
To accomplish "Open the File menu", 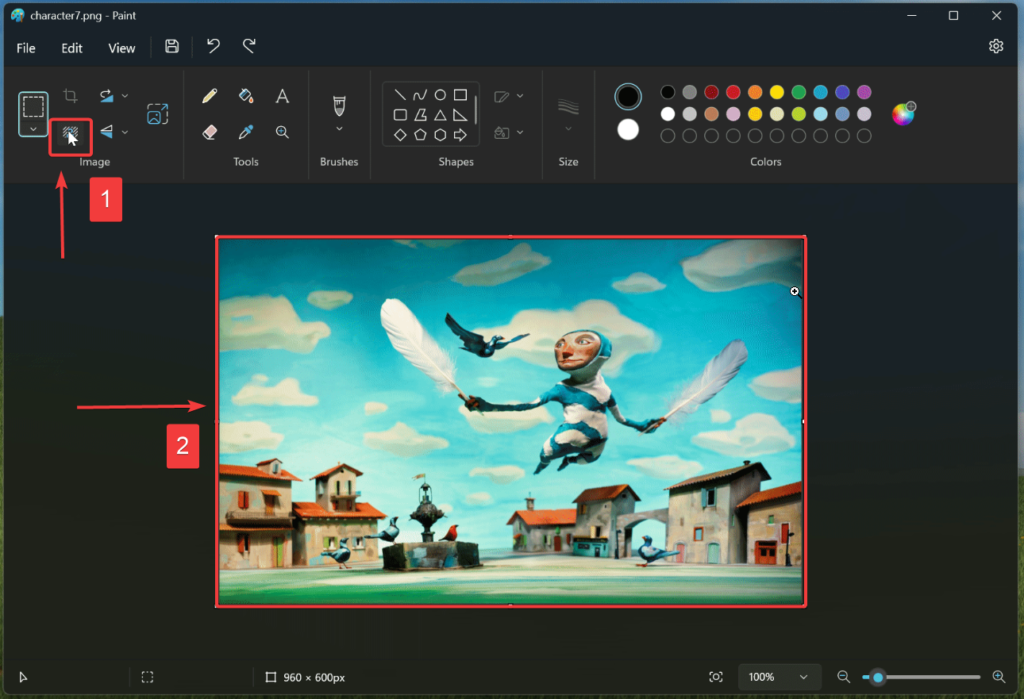I will (x=26, y=48).
